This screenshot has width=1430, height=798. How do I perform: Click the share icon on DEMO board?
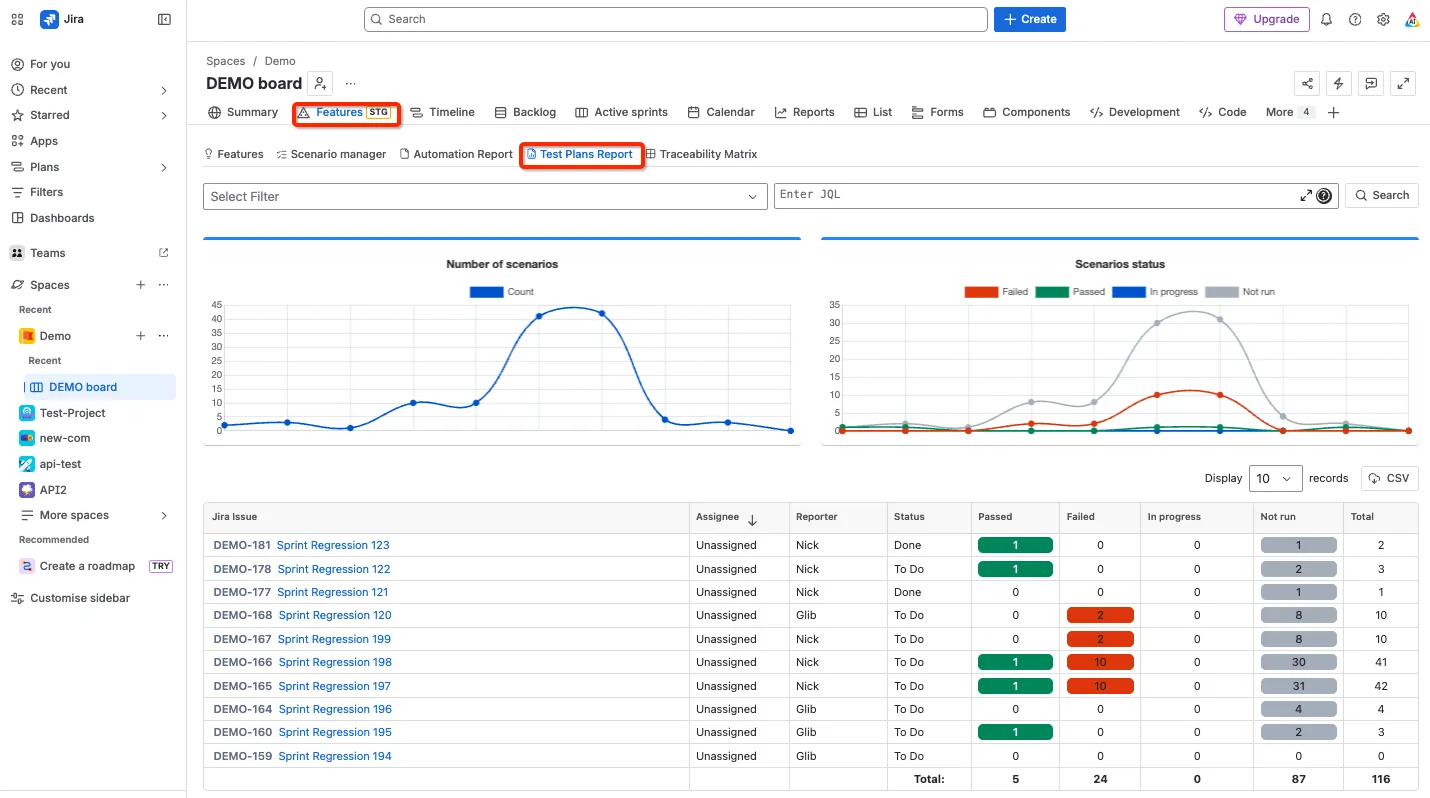click(1306, 83)
